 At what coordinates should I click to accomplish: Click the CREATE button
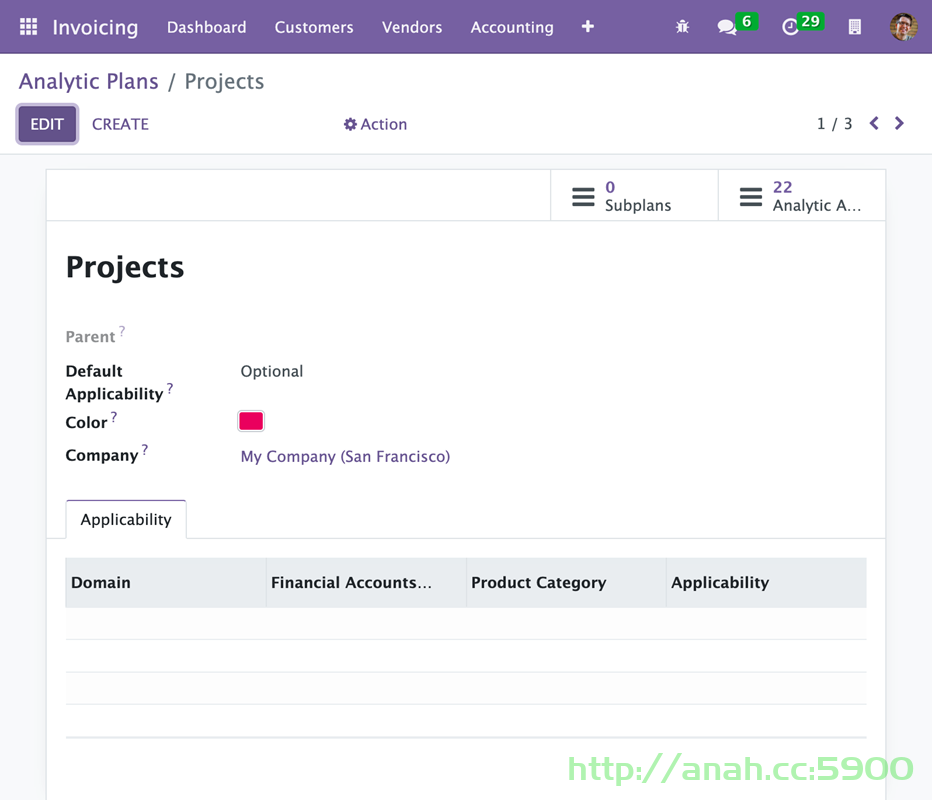point(120,124)
